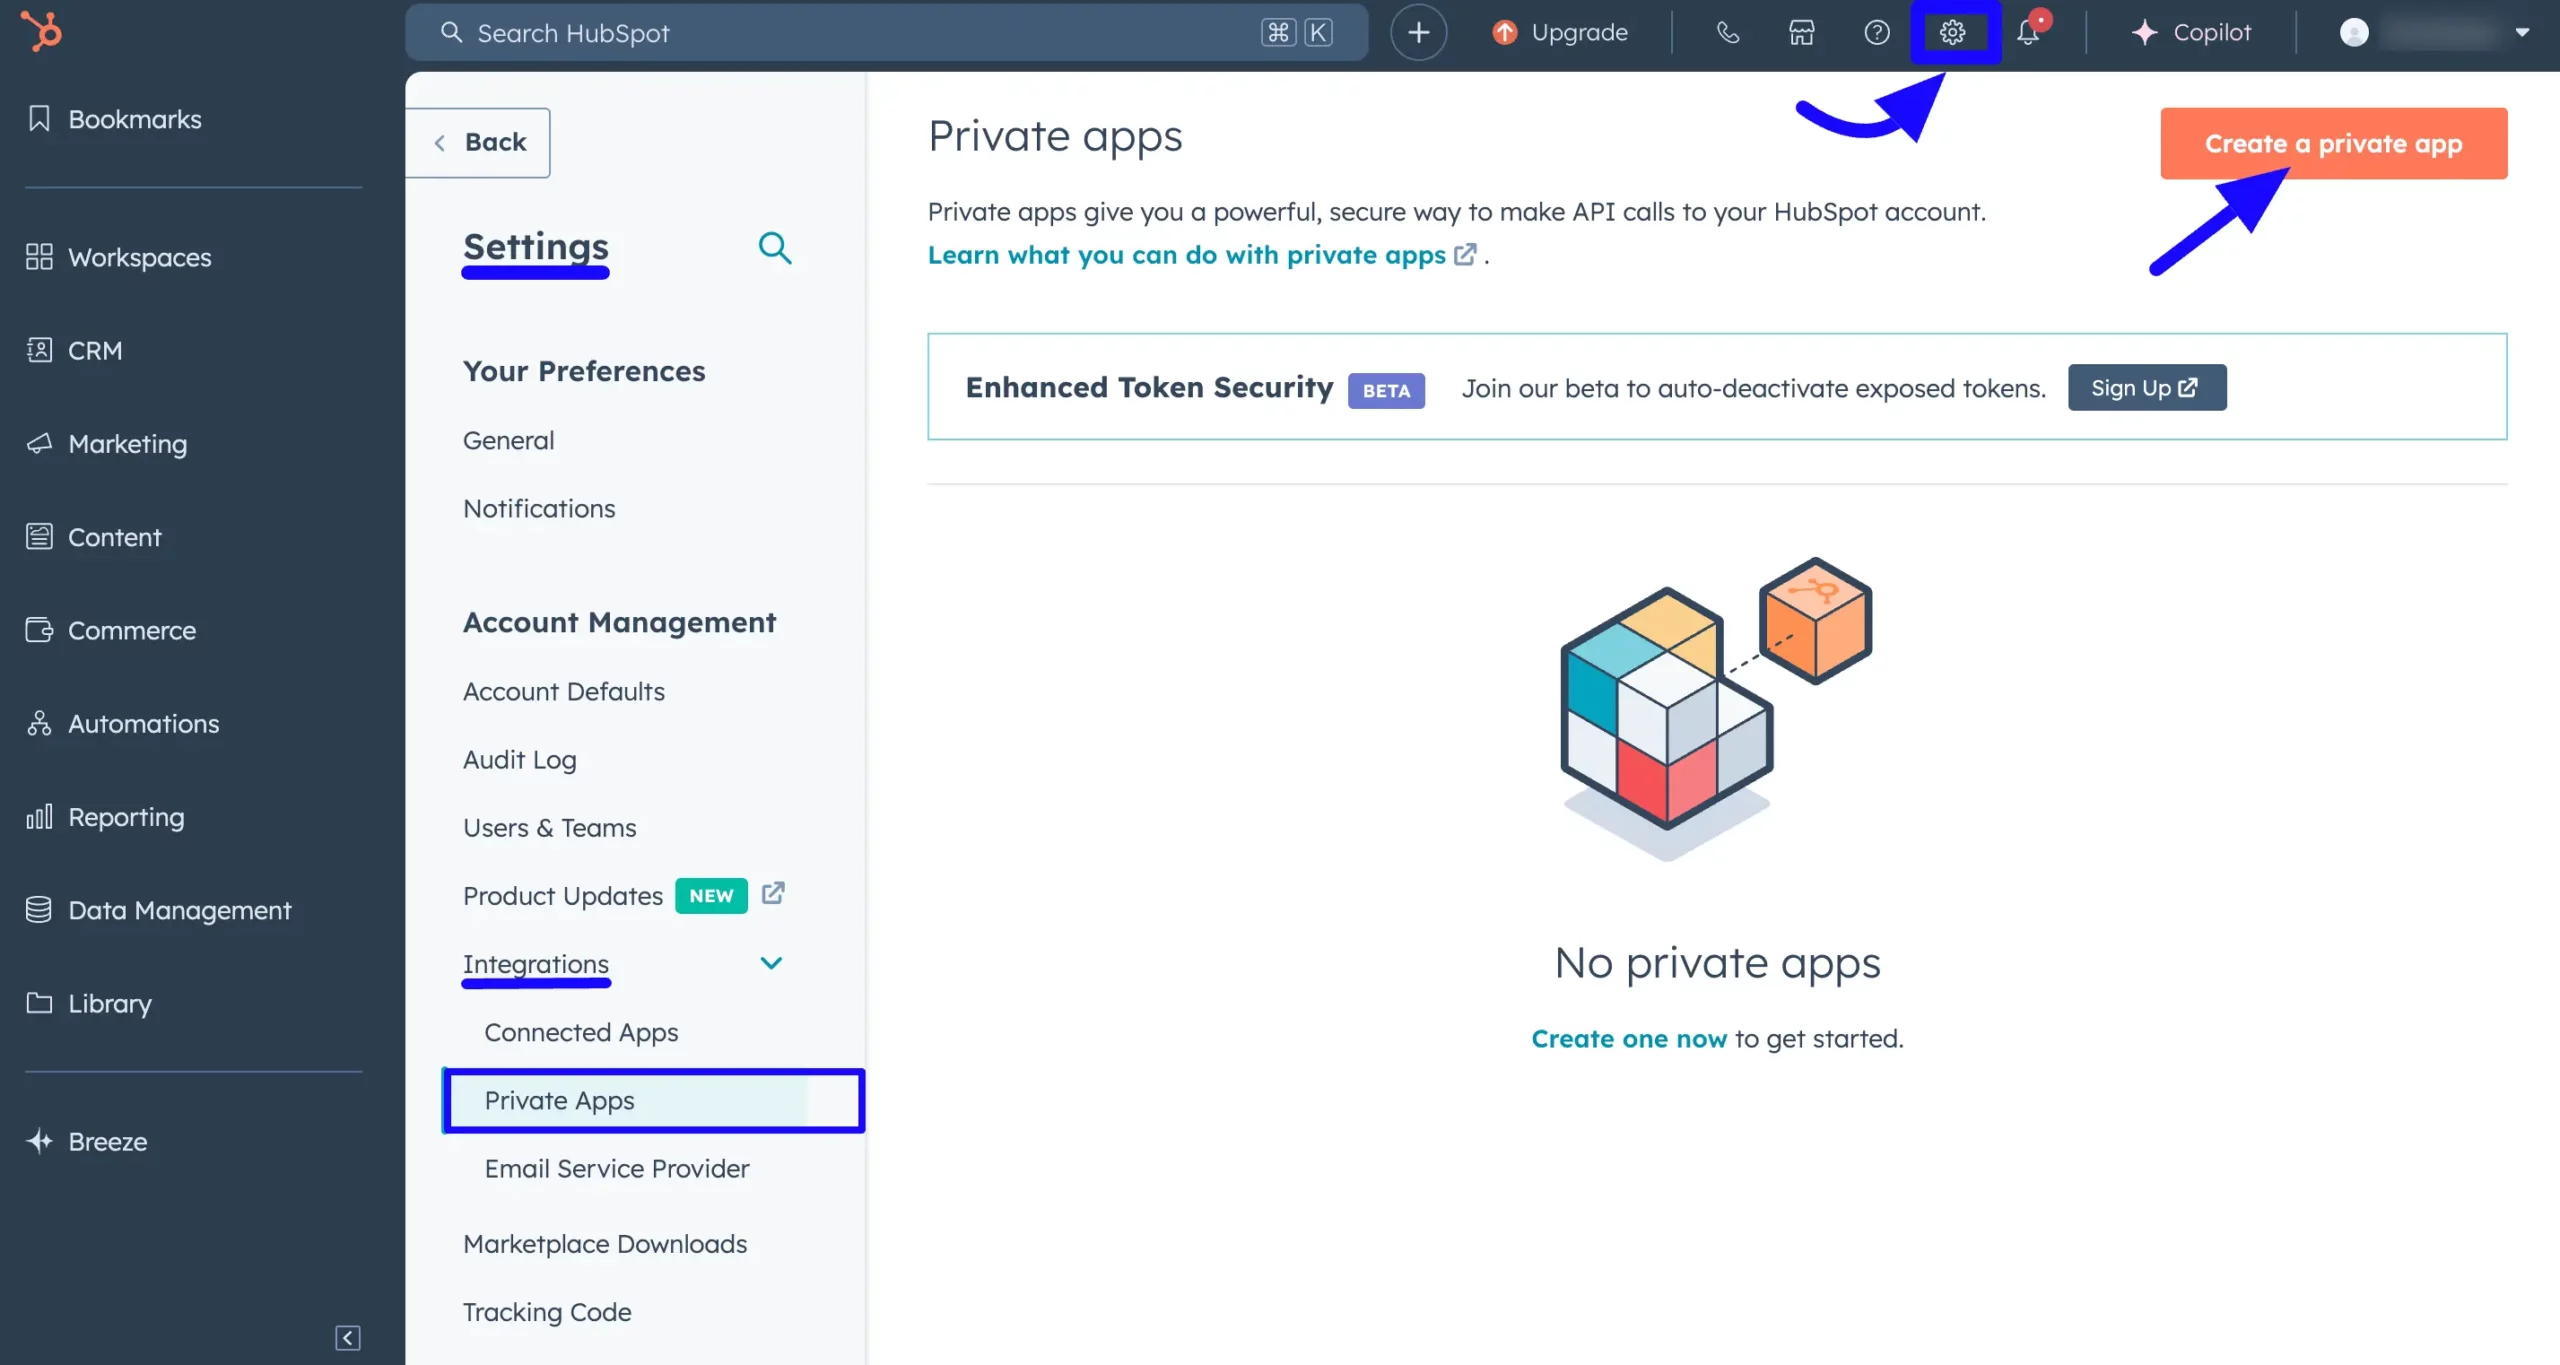The height and width of the screenshot is (1365, 2560).
Task: Open Marketplace Downloads
Action: (605, 1244)
